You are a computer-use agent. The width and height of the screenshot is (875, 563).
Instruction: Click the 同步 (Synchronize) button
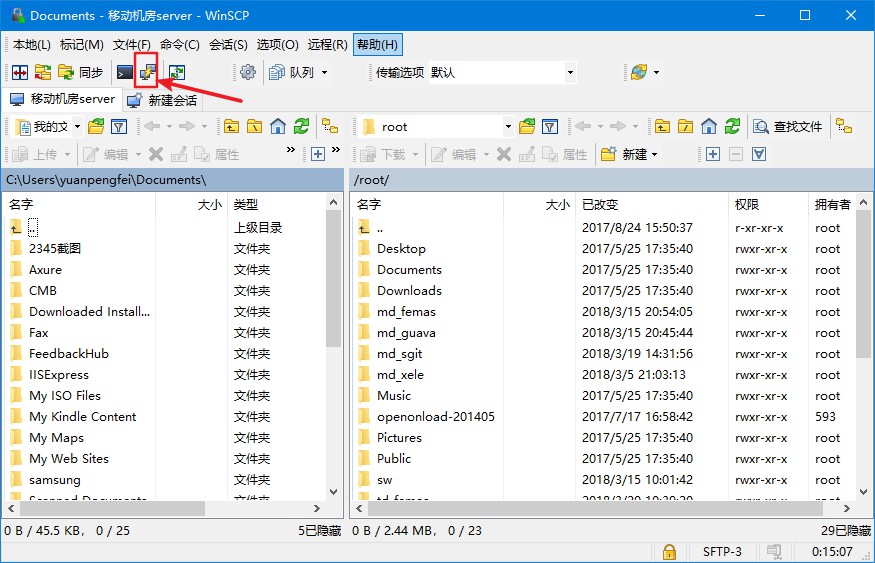(x=80, y=73)
